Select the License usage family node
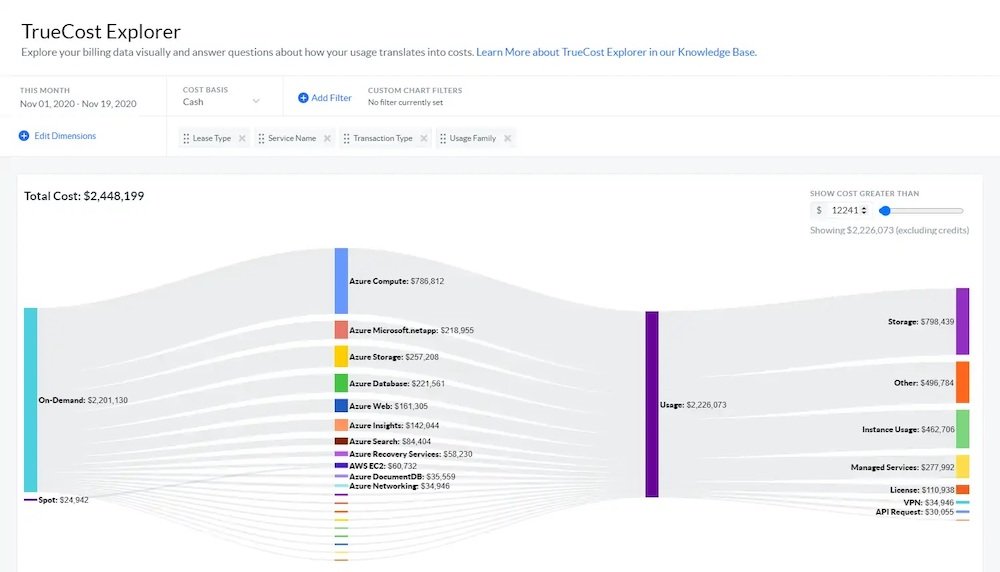This screenshot has width=1000, height=572. [962, 490]
